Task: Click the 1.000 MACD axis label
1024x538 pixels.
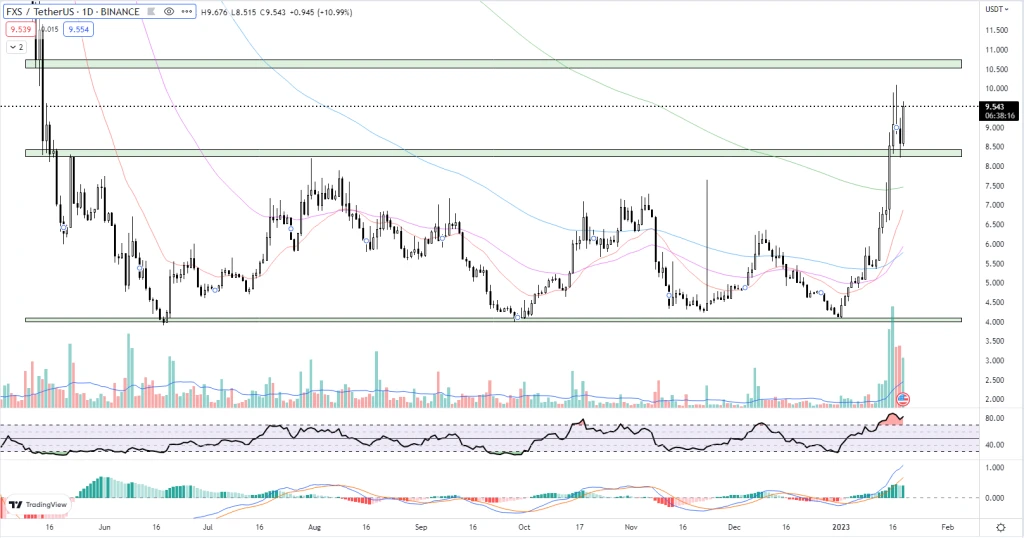Action: pyautogui.click(x=996, y=468)
